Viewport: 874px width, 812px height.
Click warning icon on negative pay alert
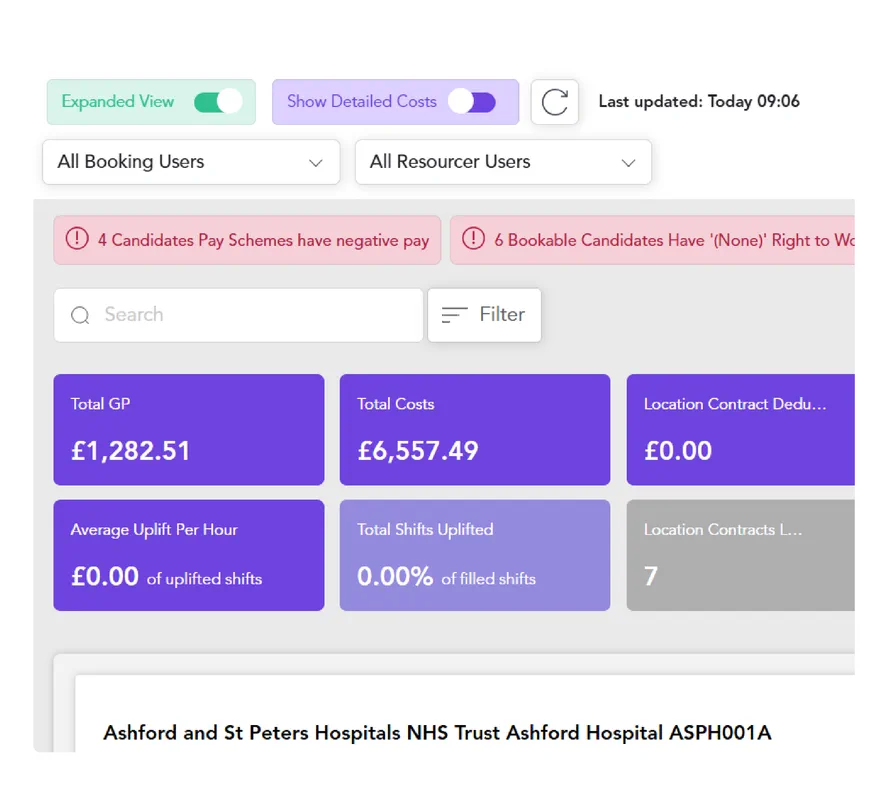point(77,239)
